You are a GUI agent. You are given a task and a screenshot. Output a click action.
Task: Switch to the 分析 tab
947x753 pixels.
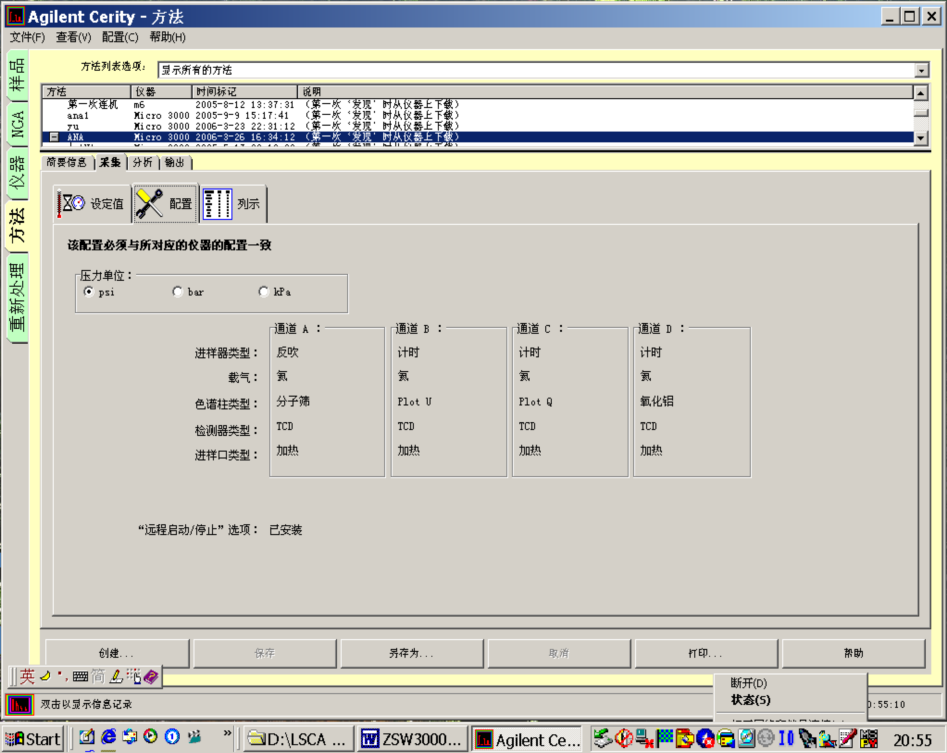(143, 162)
